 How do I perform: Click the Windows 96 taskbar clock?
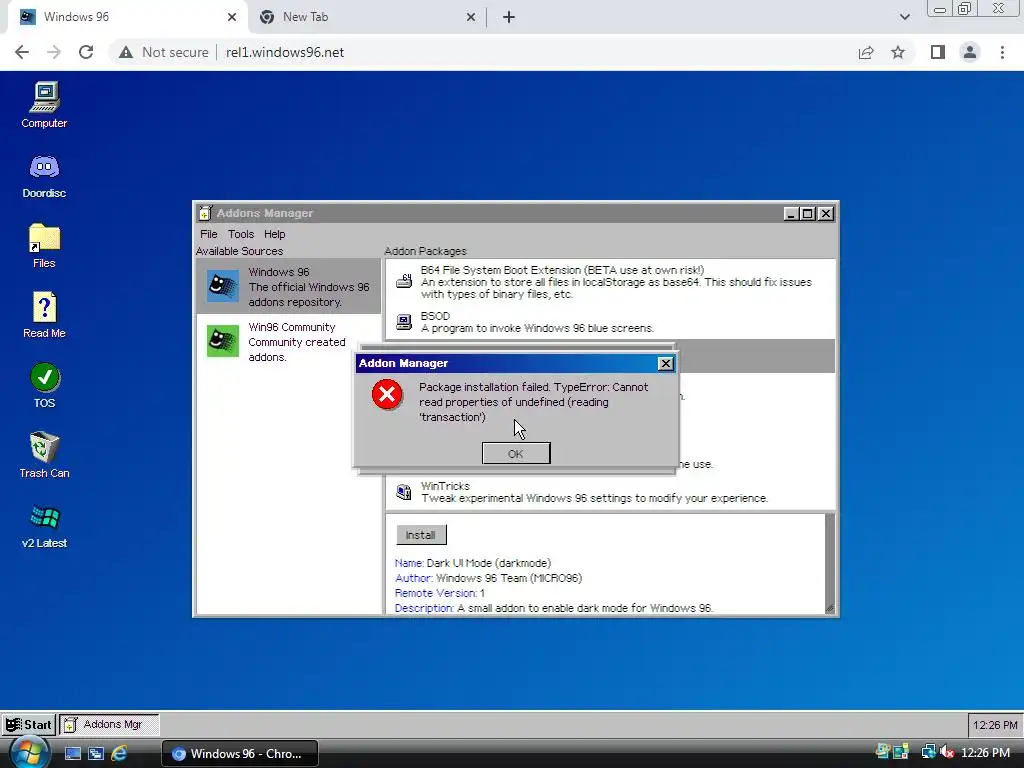pos(995,725)
